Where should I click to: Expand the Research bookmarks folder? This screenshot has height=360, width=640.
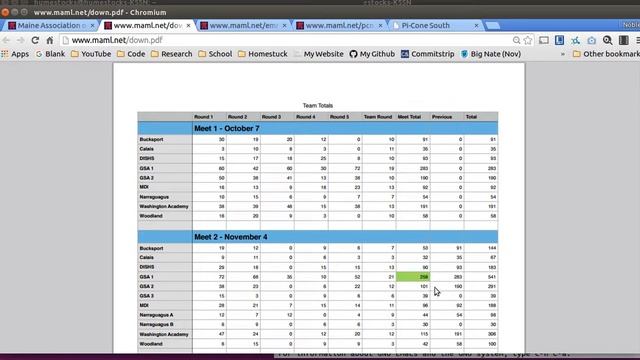pyautogui.click(x=171, y=54)
